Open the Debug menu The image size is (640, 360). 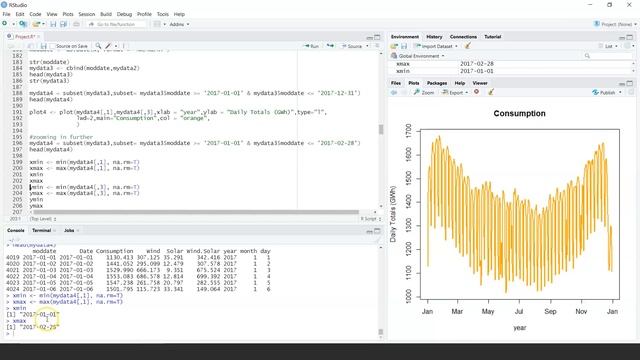pyautogui.click(x=124, y=14)
